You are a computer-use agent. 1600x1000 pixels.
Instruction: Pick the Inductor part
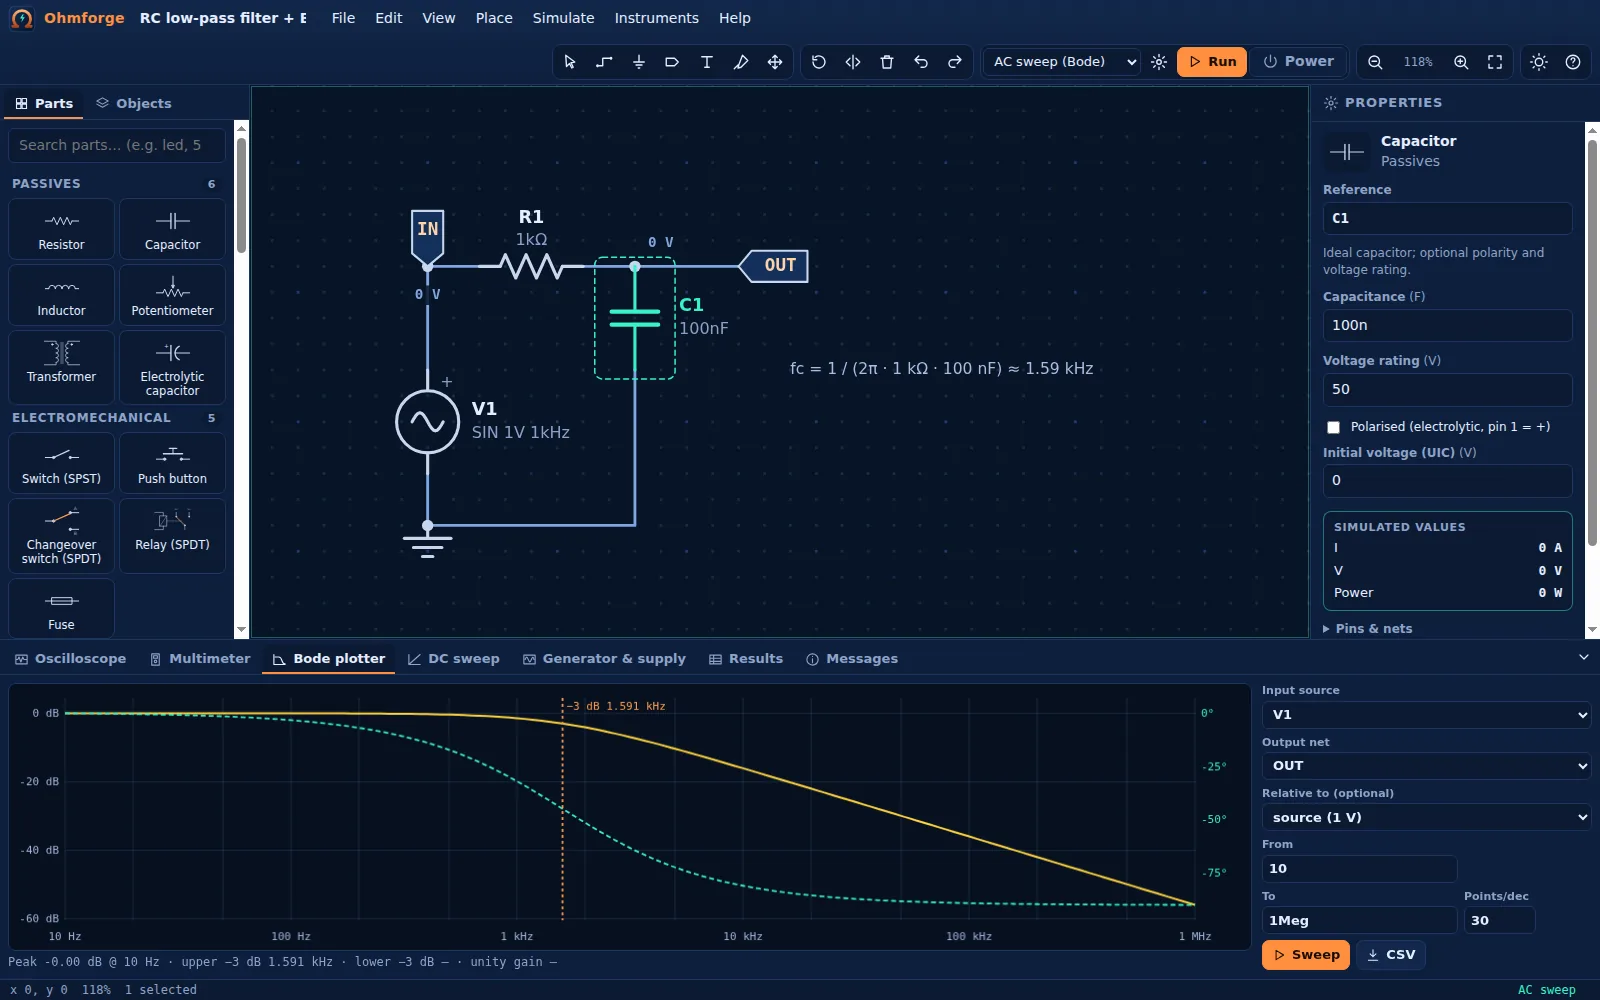(61, 295)
